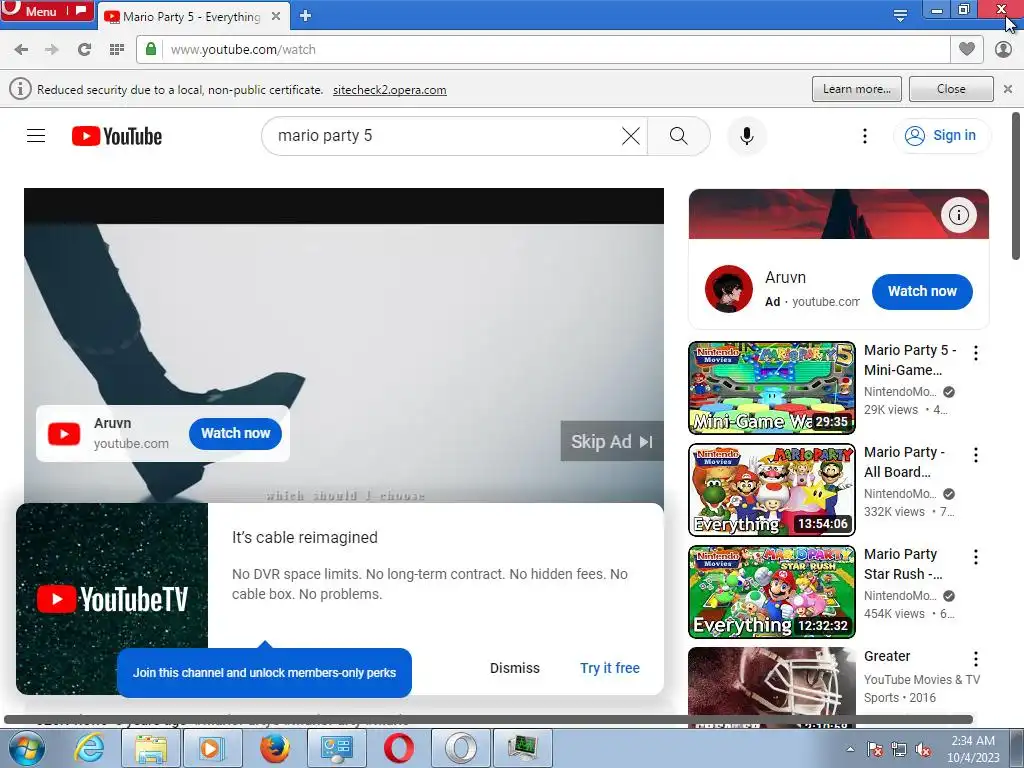Image resolution: width=1024 pixels, height=768 pixels.
Task: Open a new tab with plus button
Action: point(305,16)
